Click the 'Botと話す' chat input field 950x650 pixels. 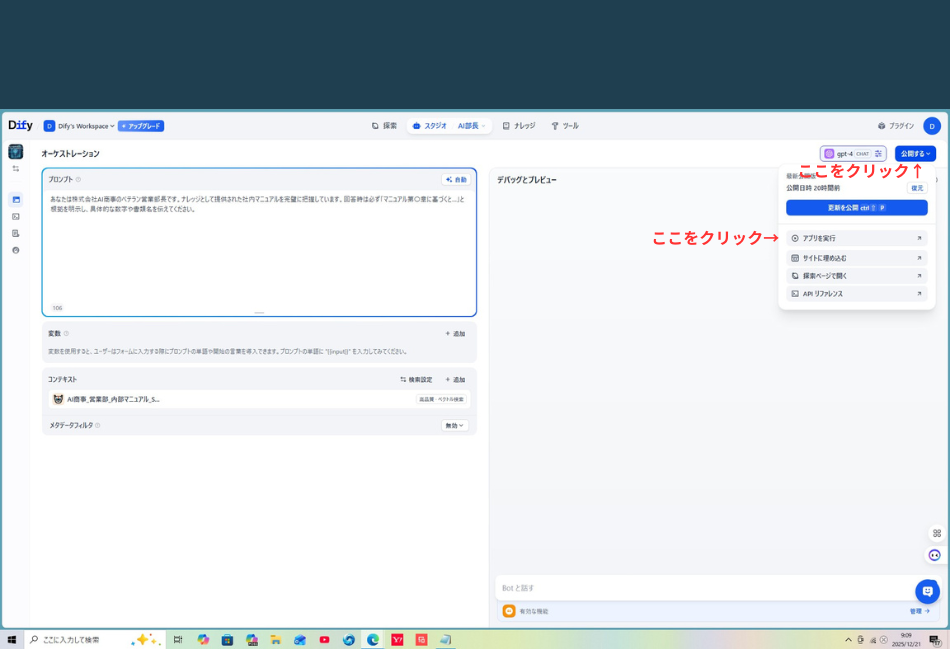pyautogui.click(x=700, y=588)
